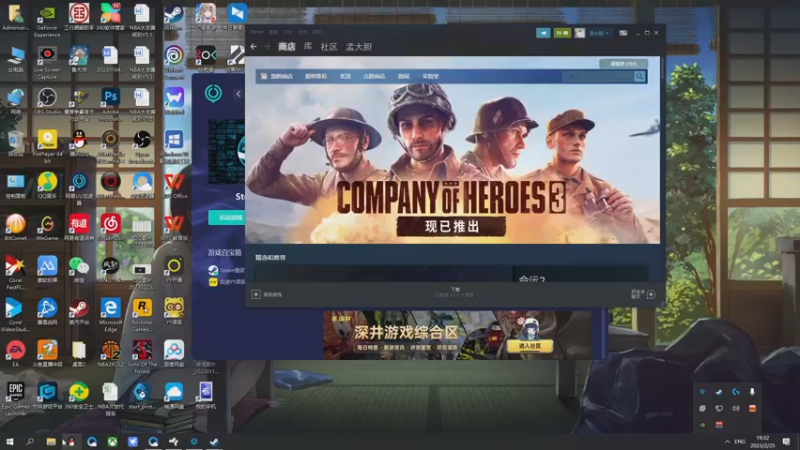Go back with the Steam back arrow
The image size is (800, 450).
point(254,47)
